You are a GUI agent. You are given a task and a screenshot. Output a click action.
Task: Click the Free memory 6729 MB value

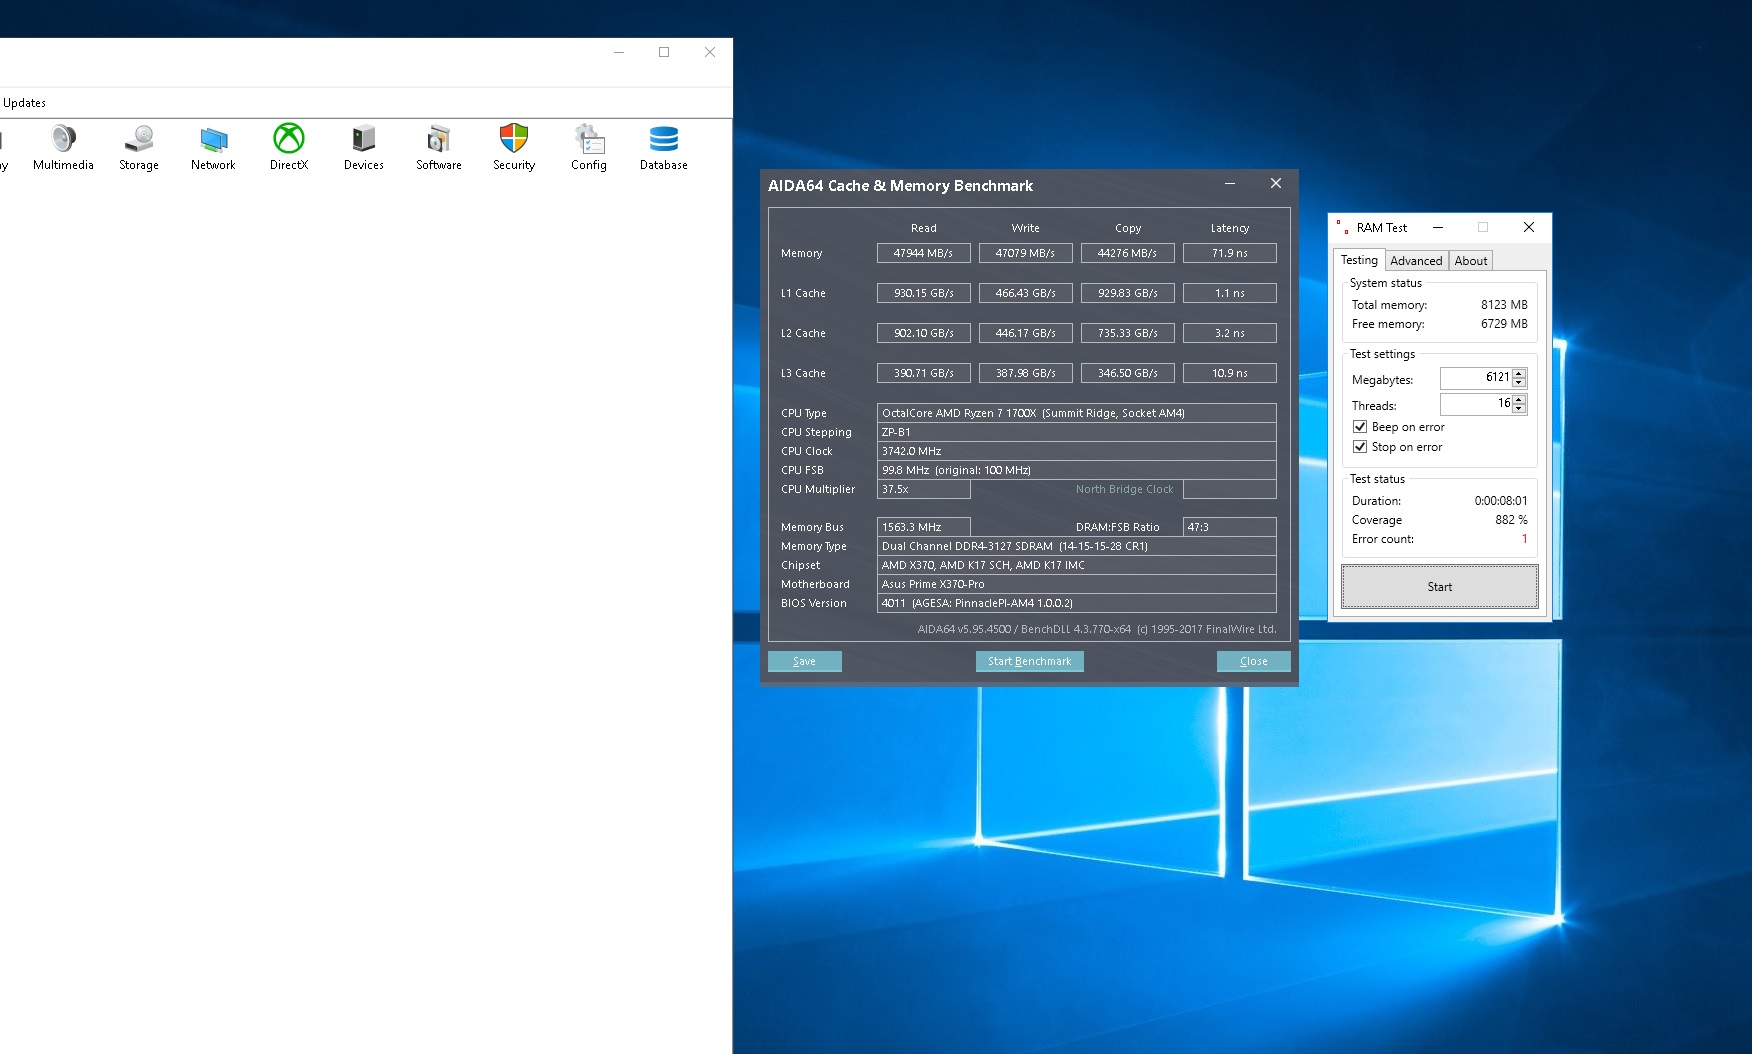coord(1504,324)
